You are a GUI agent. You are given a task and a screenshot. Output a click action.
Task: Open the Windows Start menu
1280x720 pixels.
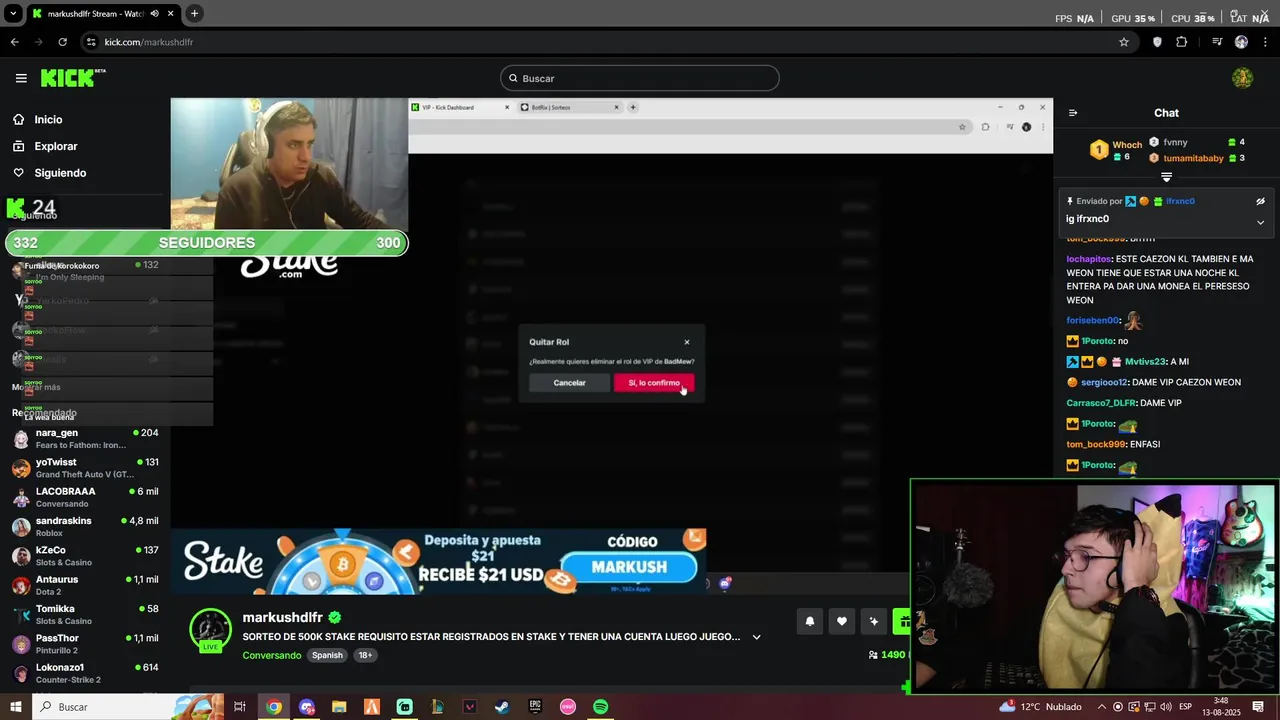click(x=16, y=707)
